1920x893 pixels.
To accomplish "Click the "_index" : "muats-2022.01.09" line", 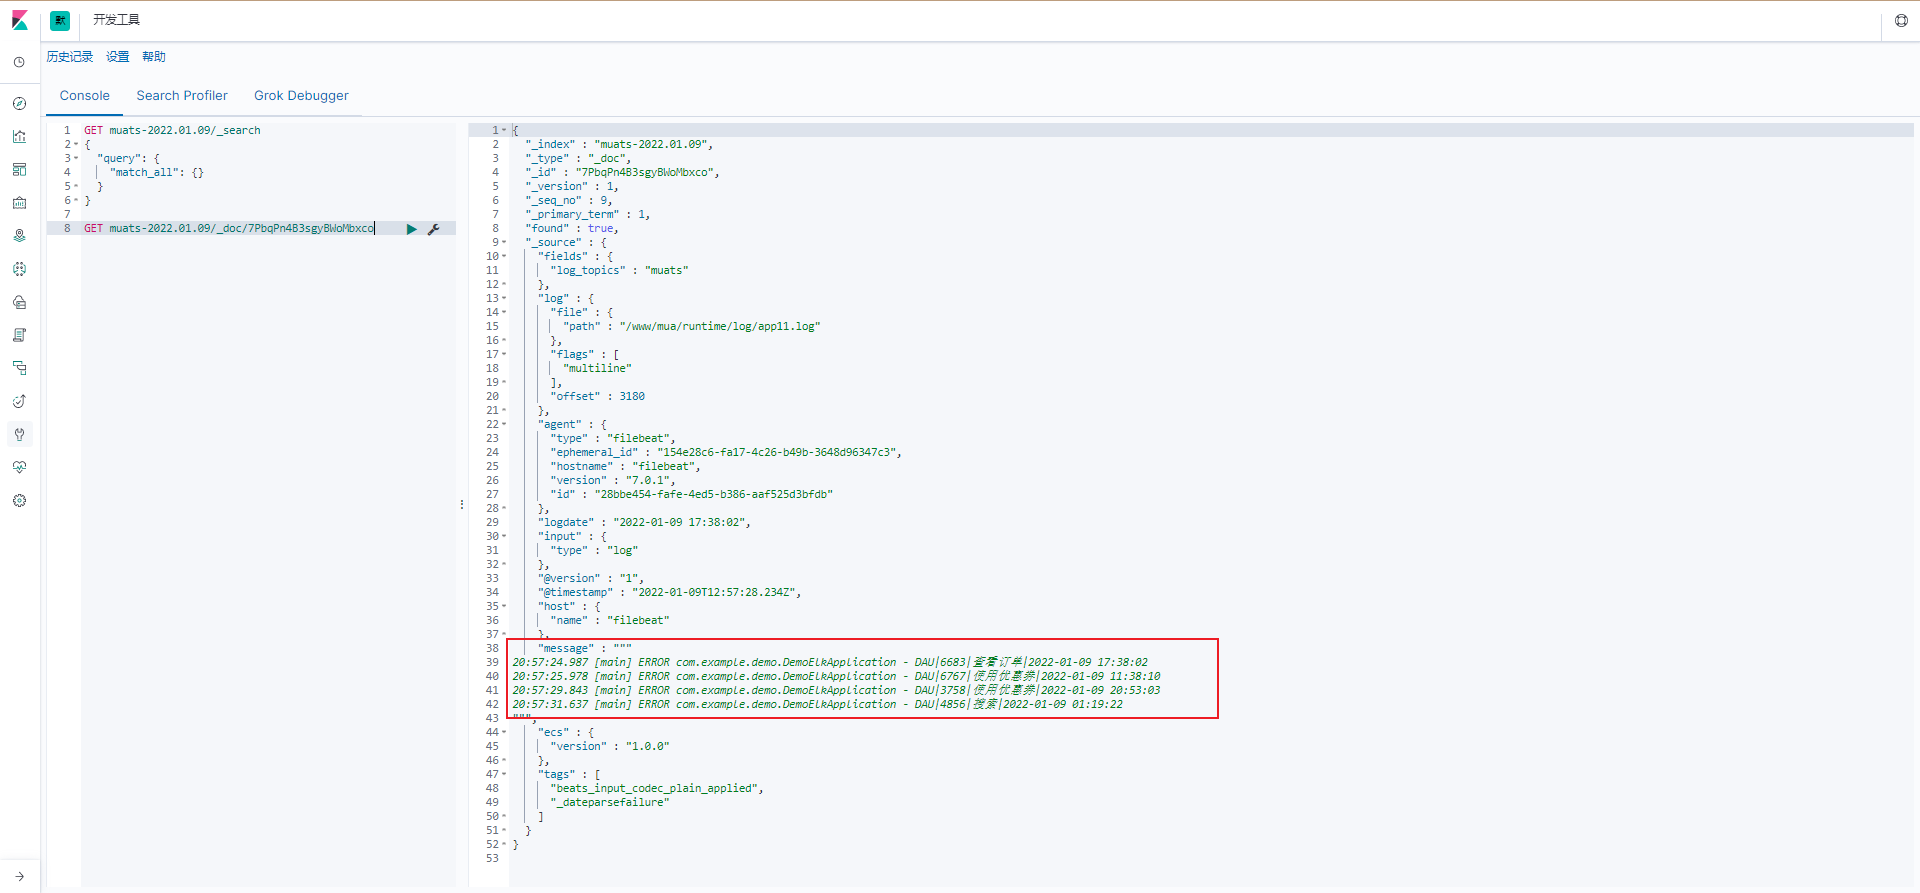I will (x=619, y=144).
